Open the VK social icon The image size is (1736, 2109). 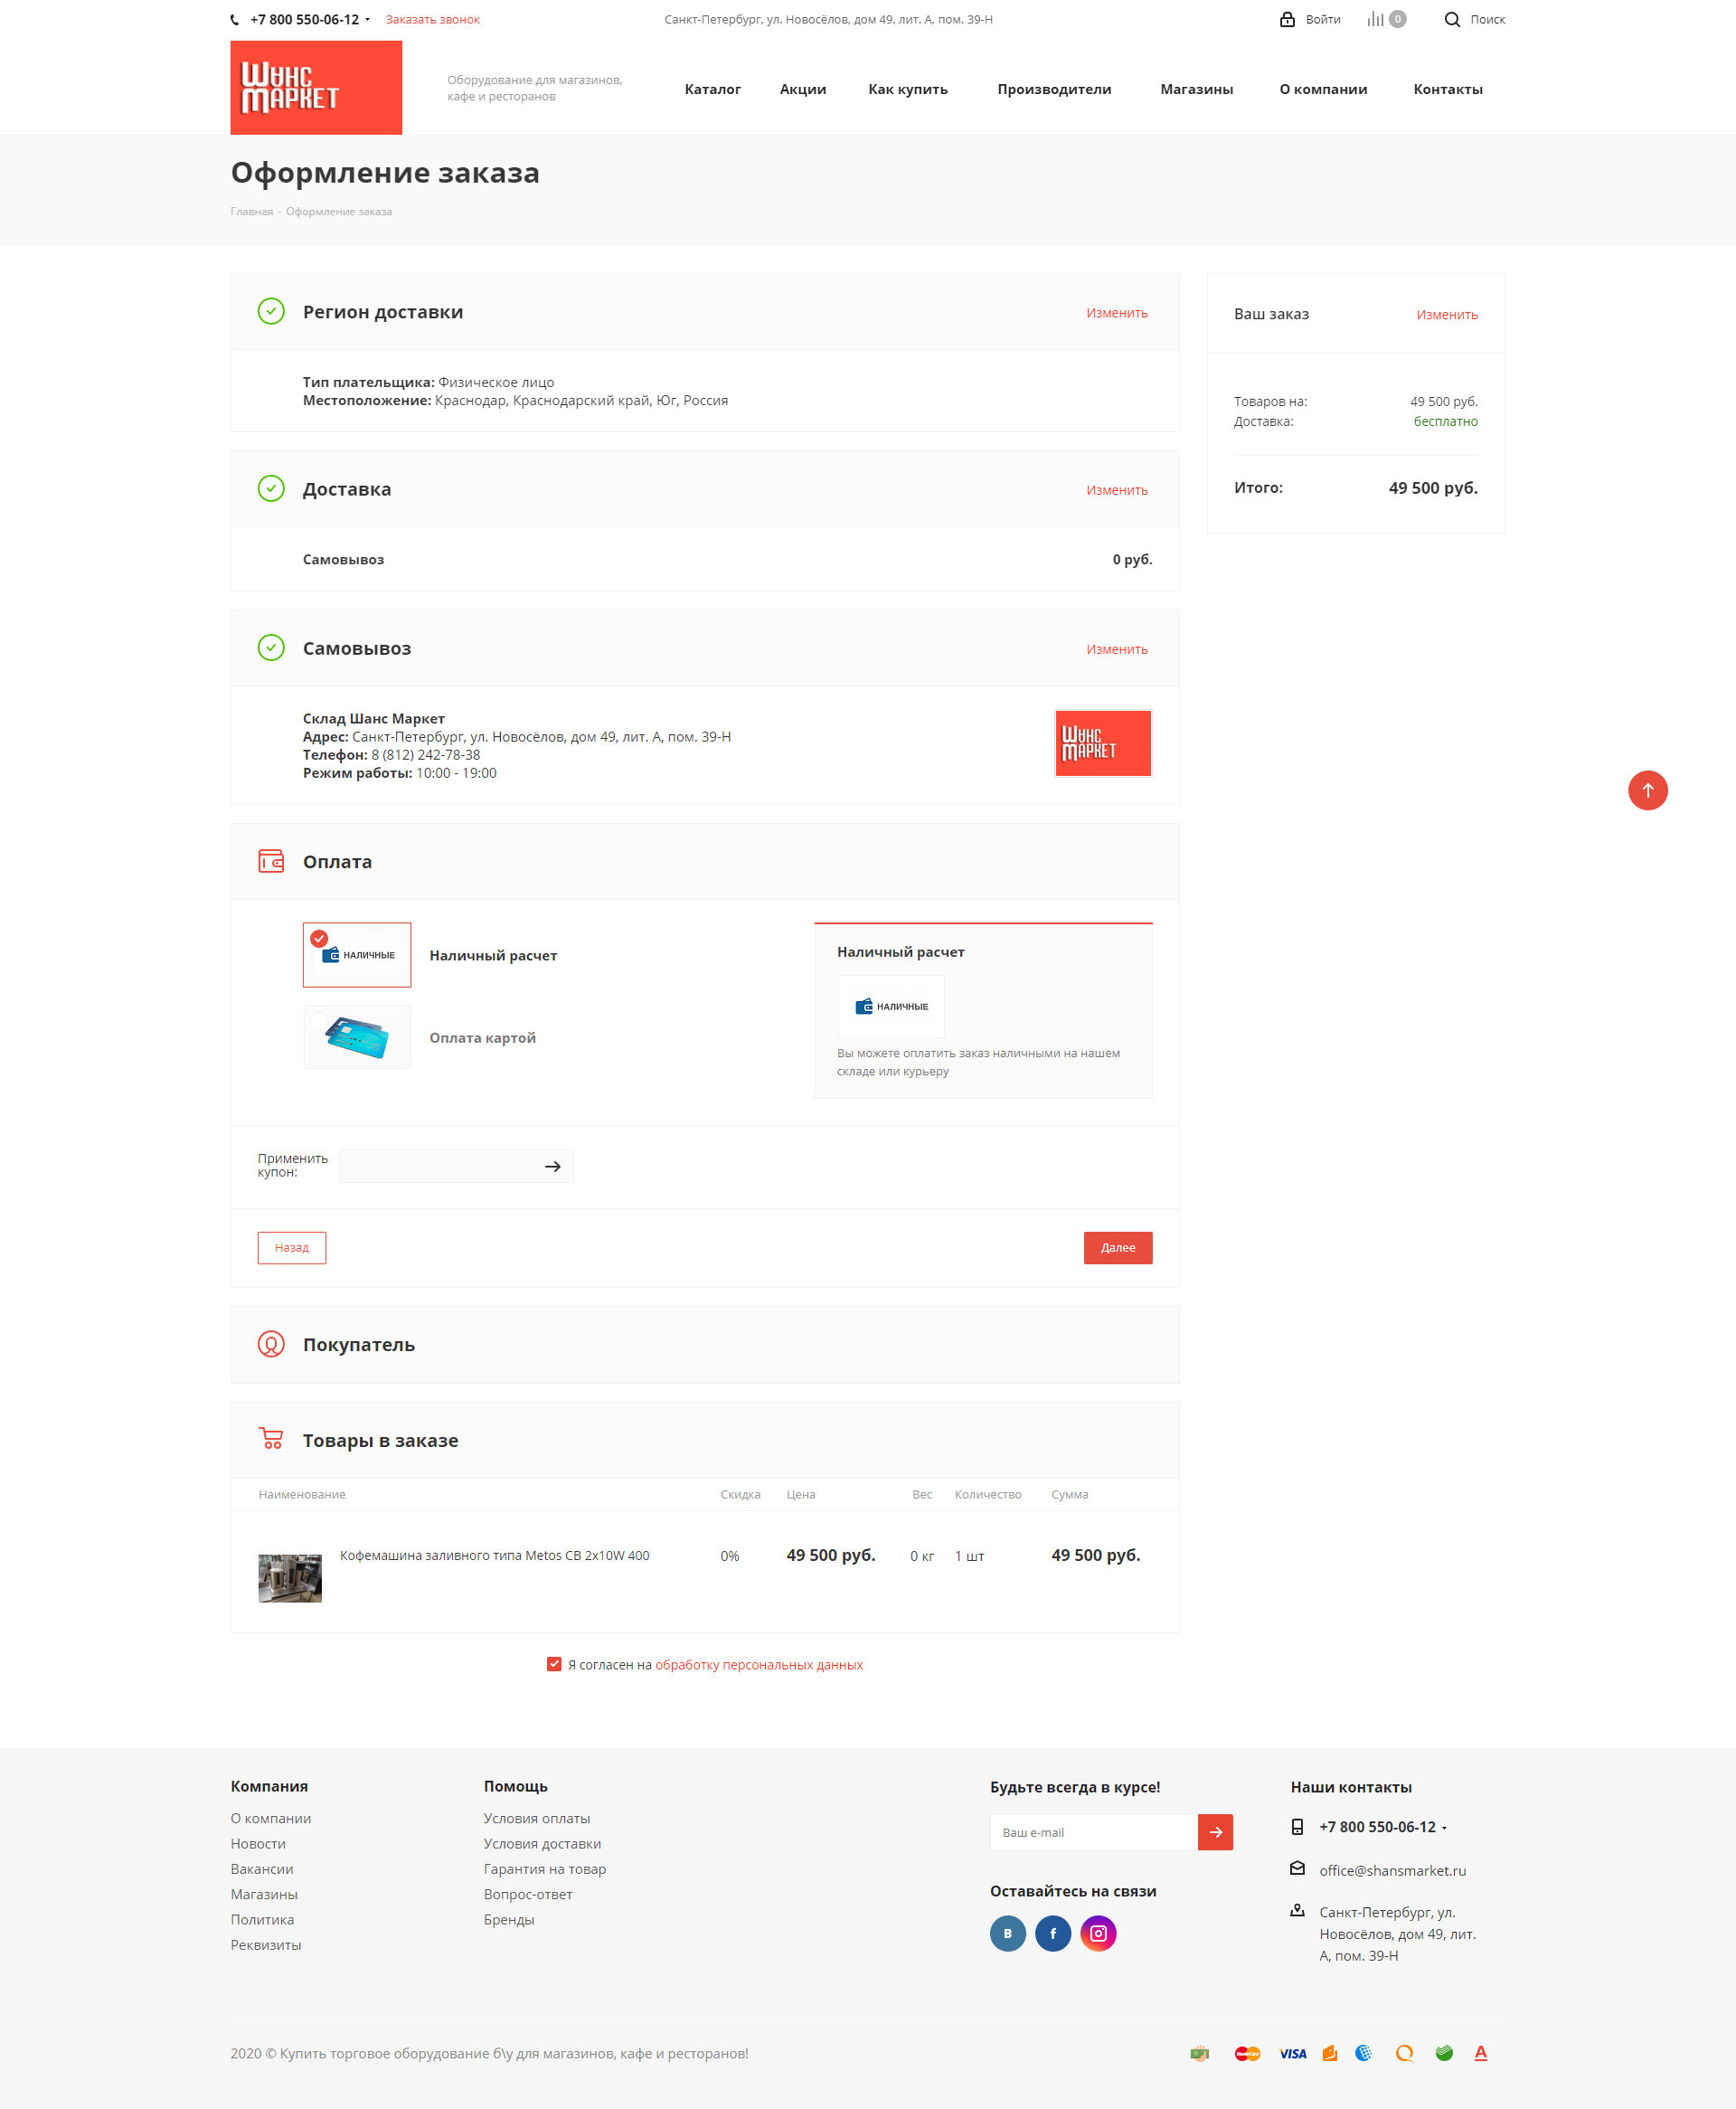coord(1008,1933)
